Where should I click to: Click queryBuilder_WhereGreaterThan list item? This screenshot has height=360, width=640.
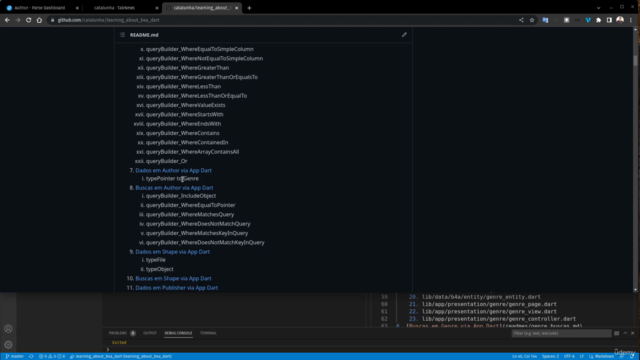[187, 68]
